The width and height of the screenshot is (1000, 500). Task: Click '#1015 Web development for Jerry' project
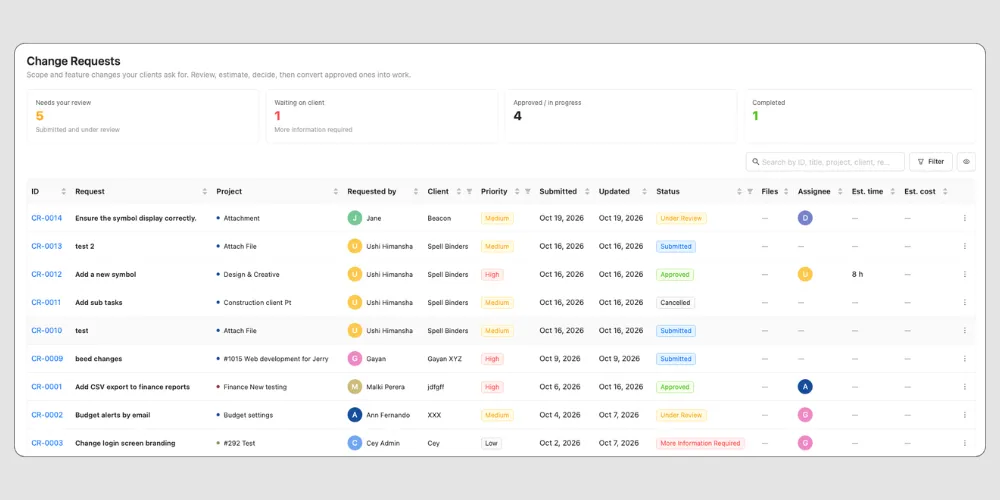click(276, 358)
